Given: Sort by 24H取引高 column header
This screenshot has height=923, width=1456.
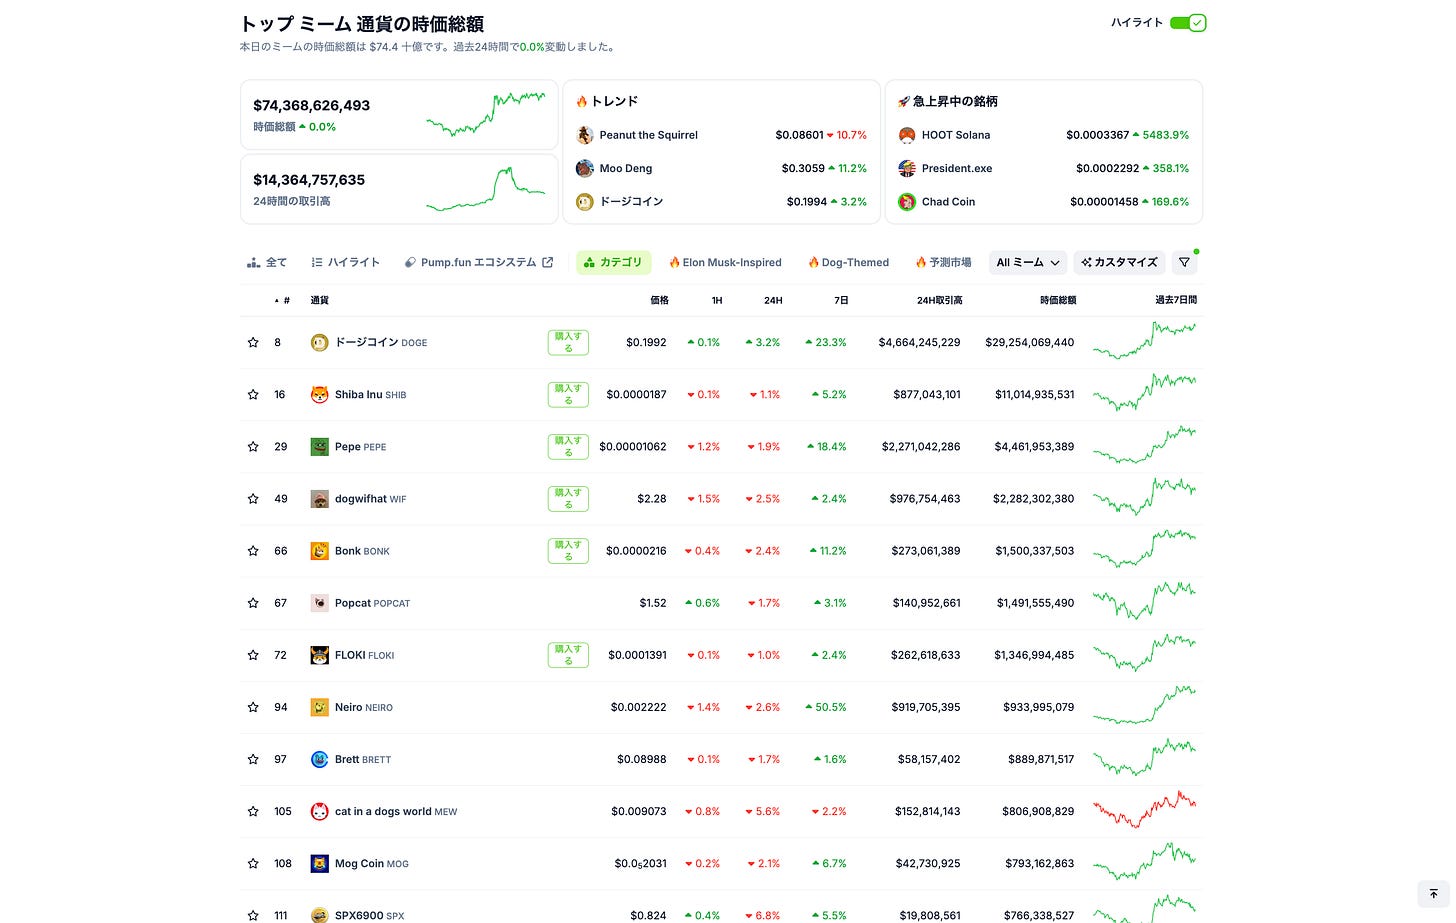Looking at the screenshot, I should tap(939, 300).
